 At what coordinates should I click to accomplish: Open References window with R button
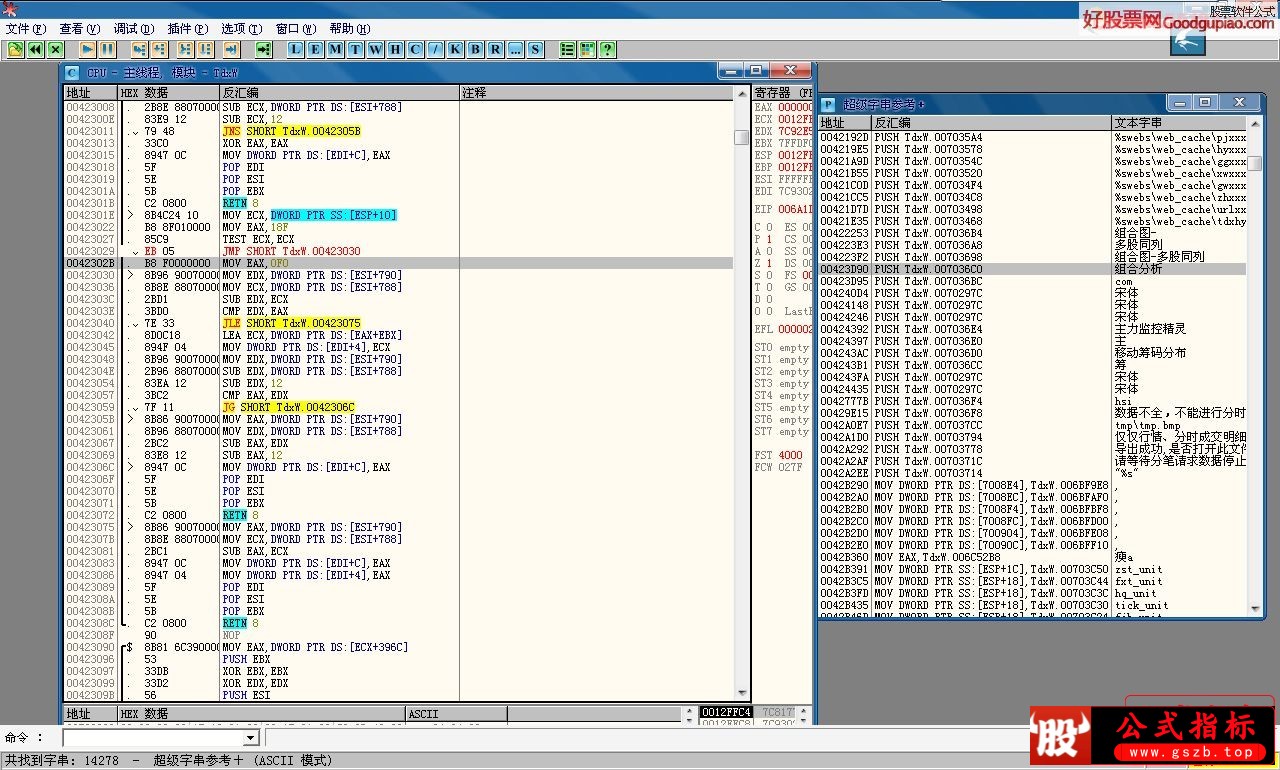496,49
